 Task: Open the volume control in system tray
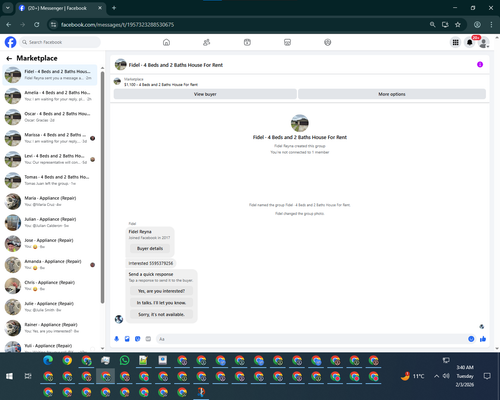point(446,376)
